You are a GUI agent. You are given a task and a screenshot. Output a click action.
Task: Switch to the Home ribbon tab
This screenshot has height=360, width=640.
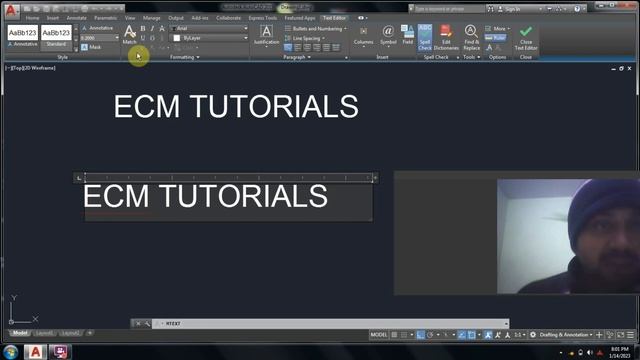point(32,18)
